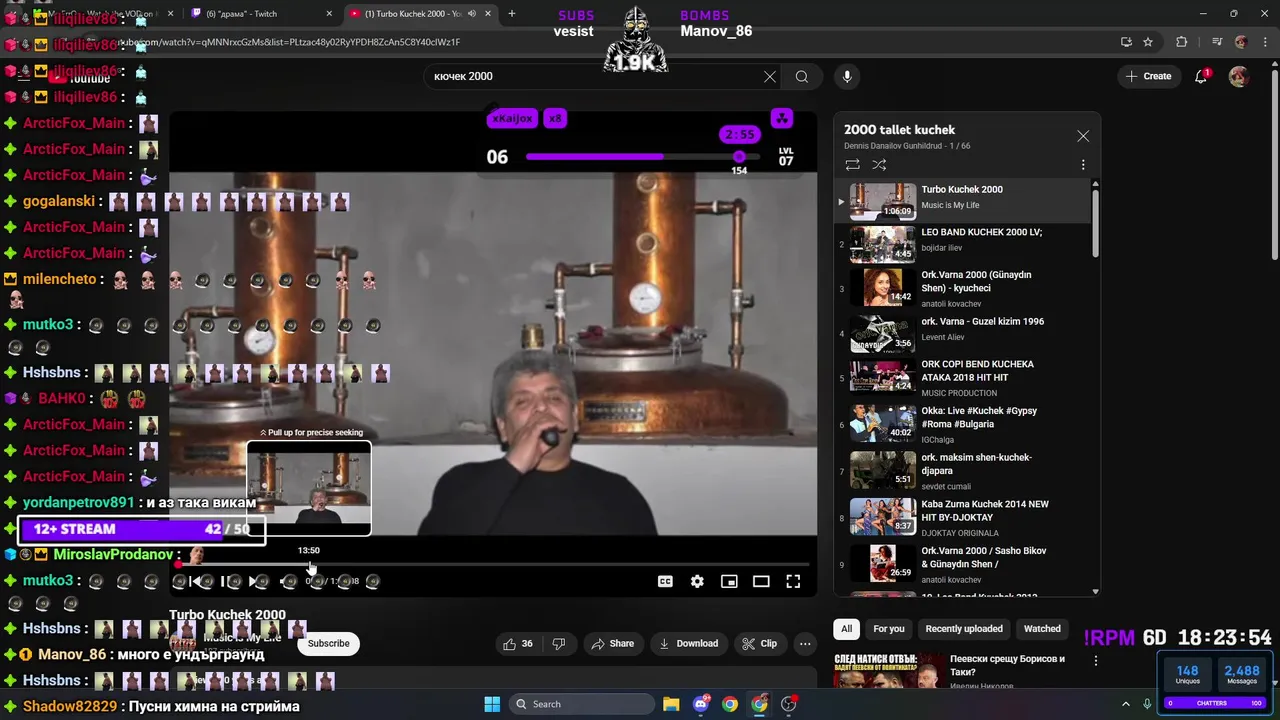The image size is (1280, 720).
Task: Open File Explorer from taskbar
Action: click(x=671, y=704)
